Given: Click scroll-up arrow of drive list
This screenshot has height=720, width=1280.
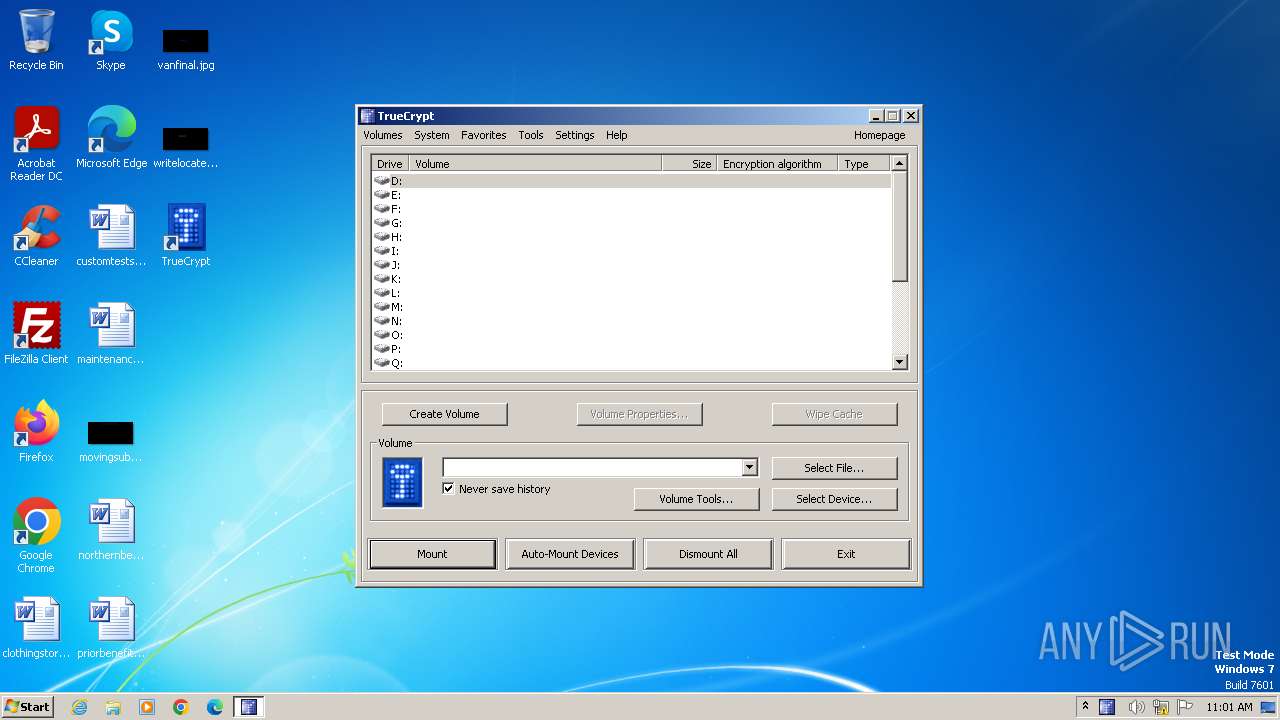Looking at the screenshot, I should point(899,163).
